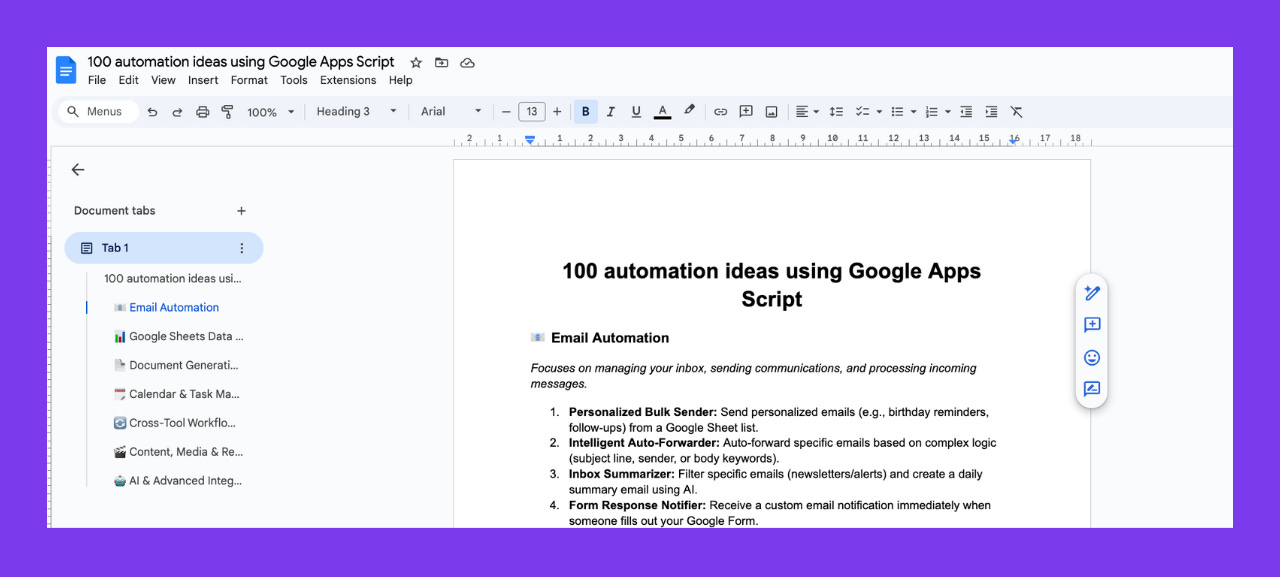Open the File menu
Screen dimensions: 1280x577
click(97, 80)
